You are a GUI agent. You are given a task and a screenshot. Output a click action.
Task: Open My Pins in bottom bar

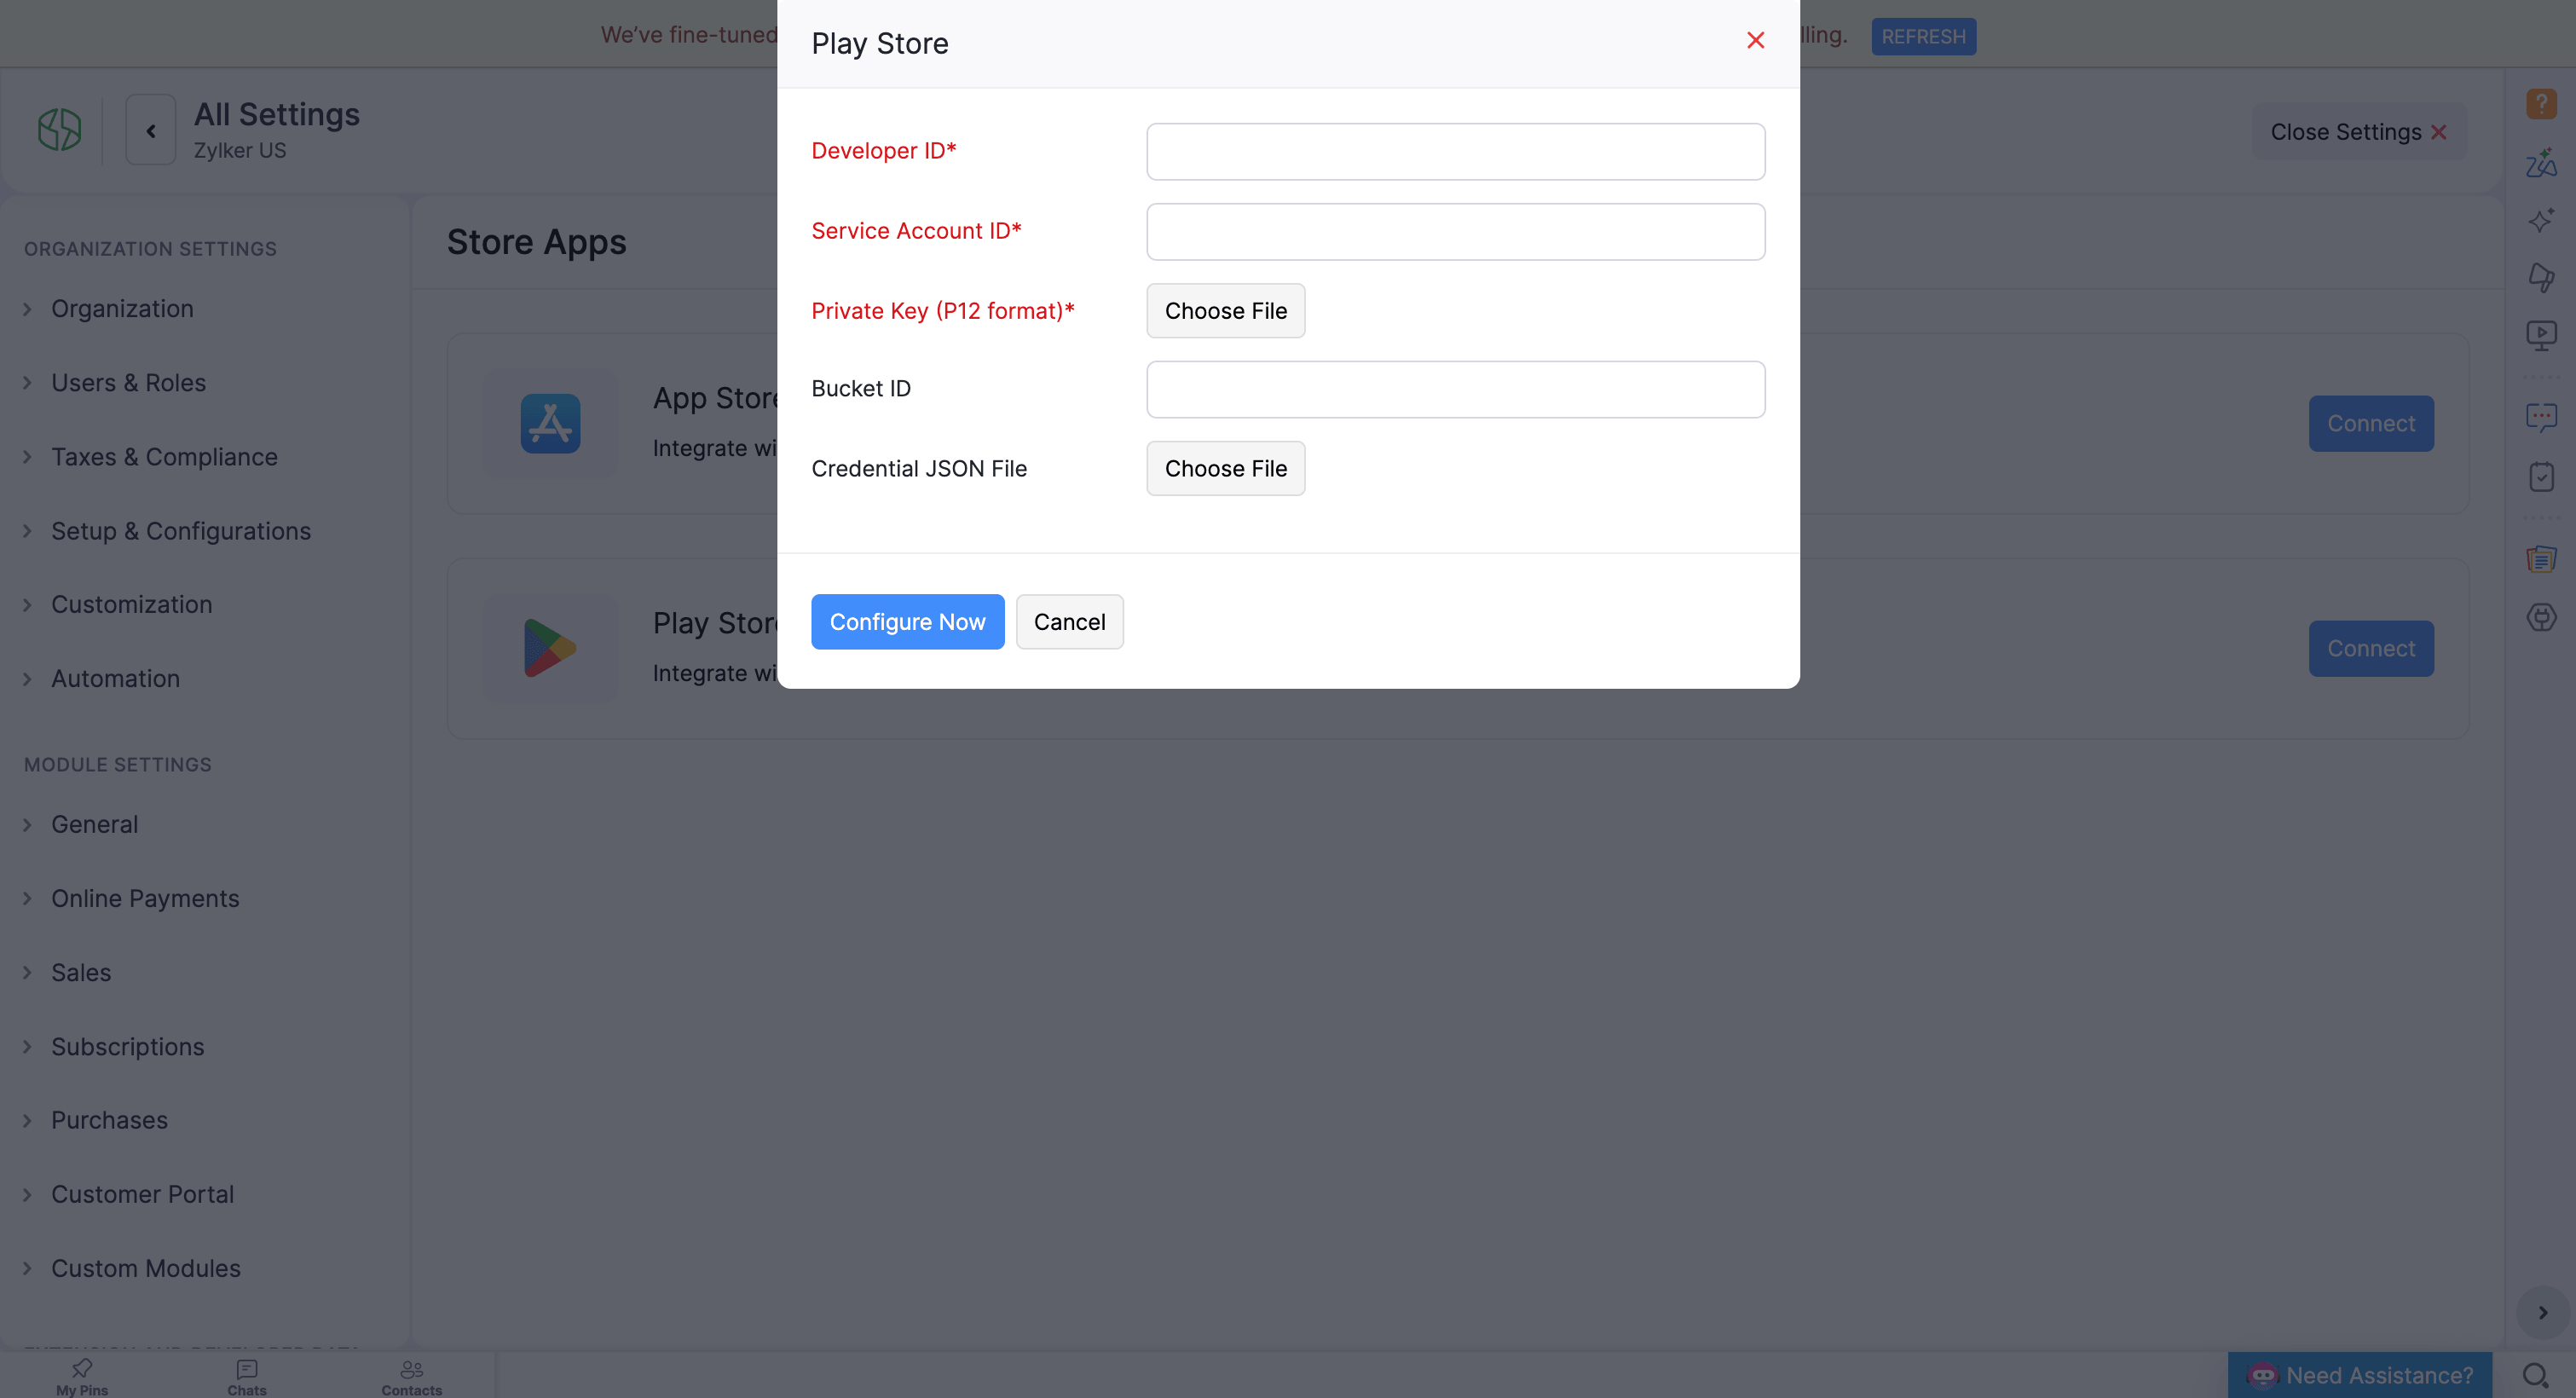(82, 1376)
